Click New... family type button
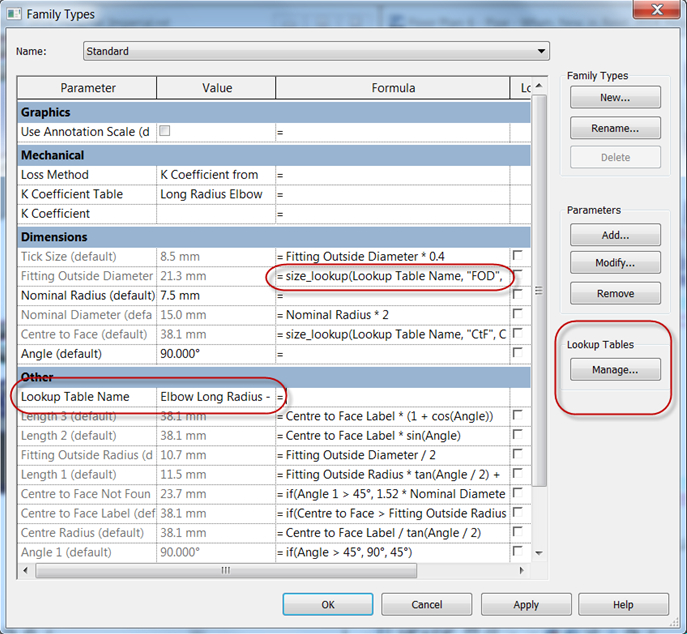Image resolution: width=687 pixels, height=634 pixels. click(615, 98)
